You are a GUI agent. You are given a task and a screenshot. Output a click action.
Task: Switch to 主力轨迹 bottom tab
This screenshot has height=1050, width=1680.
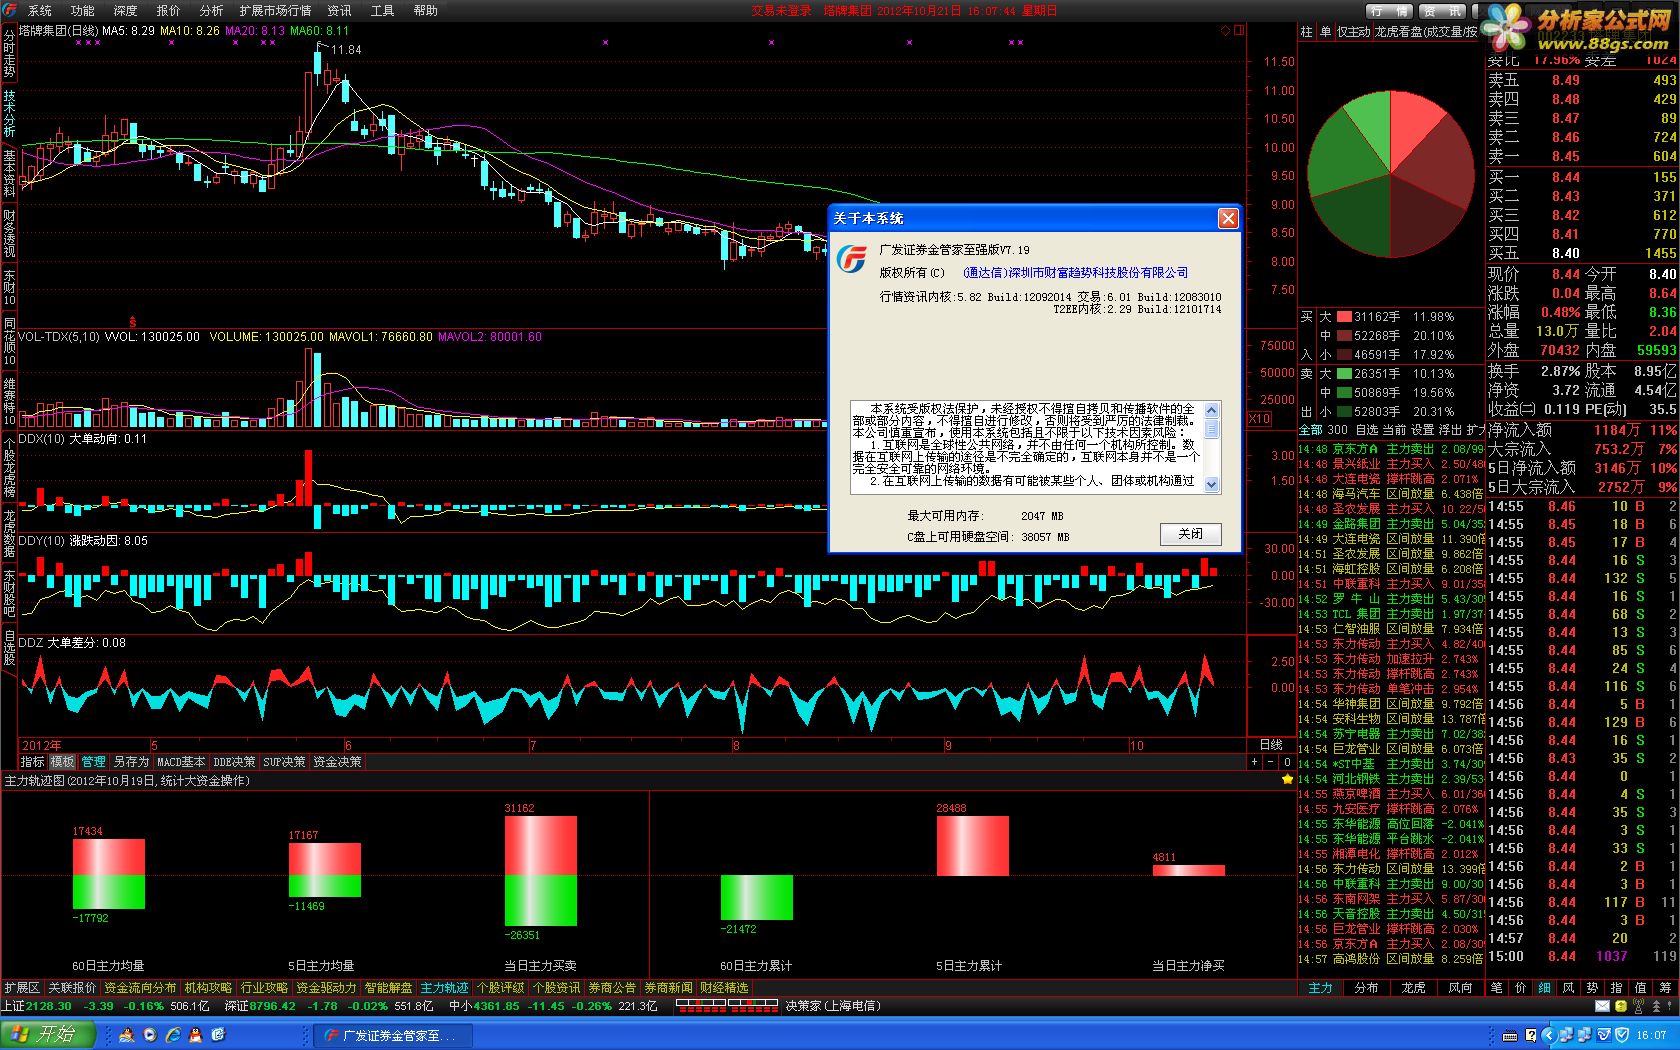point(444,988)
